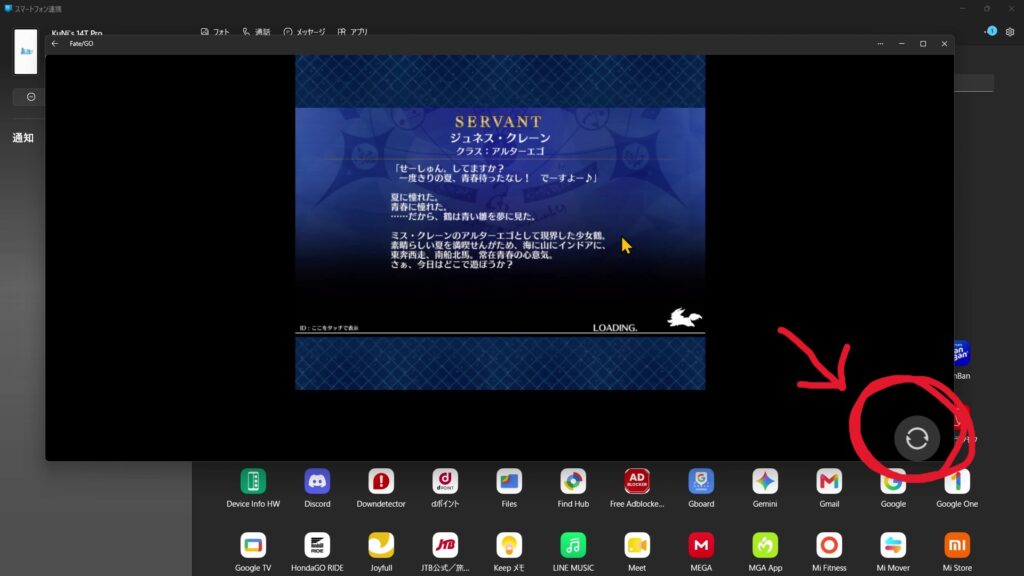1024x576 pixels.
Task: Open the dポイント app
Action: [x=445, y=488]
